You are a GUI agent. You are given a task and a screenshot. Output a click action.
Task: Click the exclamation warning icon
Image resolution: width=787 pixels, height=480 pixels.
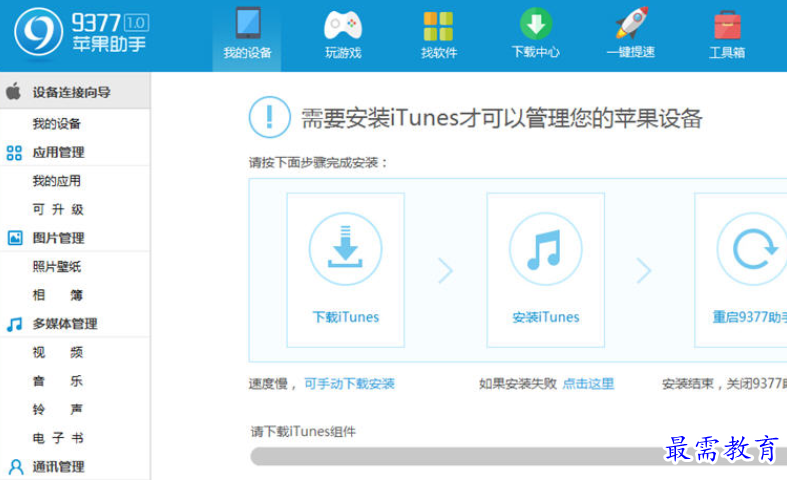(x=270, y=117)
